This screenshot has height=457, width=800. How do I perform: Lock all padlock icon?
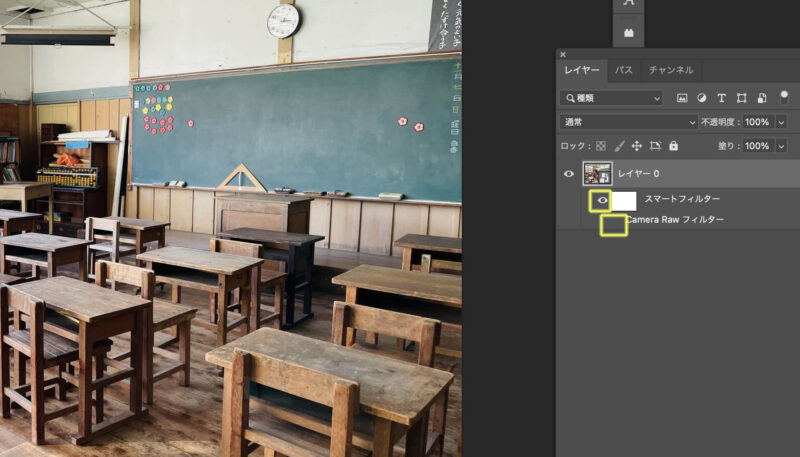pyautogui.click(x=673, y=146)
